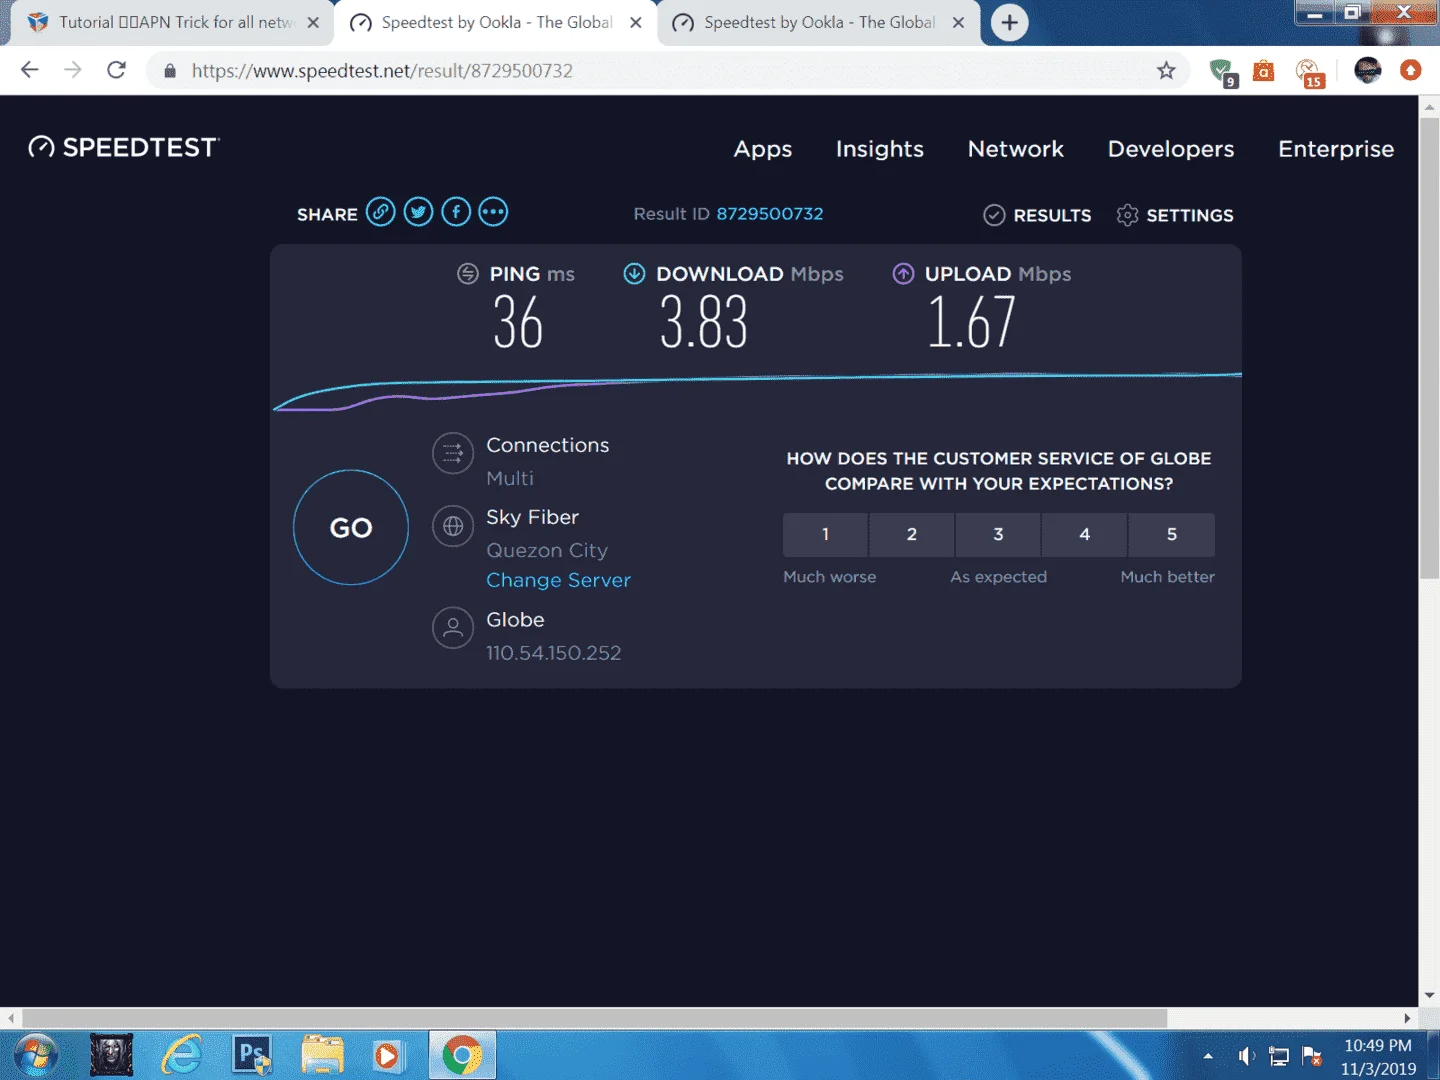The width and height of the screenshot is (1440, 1080).
Task: Open RESULTS history
Action: point(1052,215)
